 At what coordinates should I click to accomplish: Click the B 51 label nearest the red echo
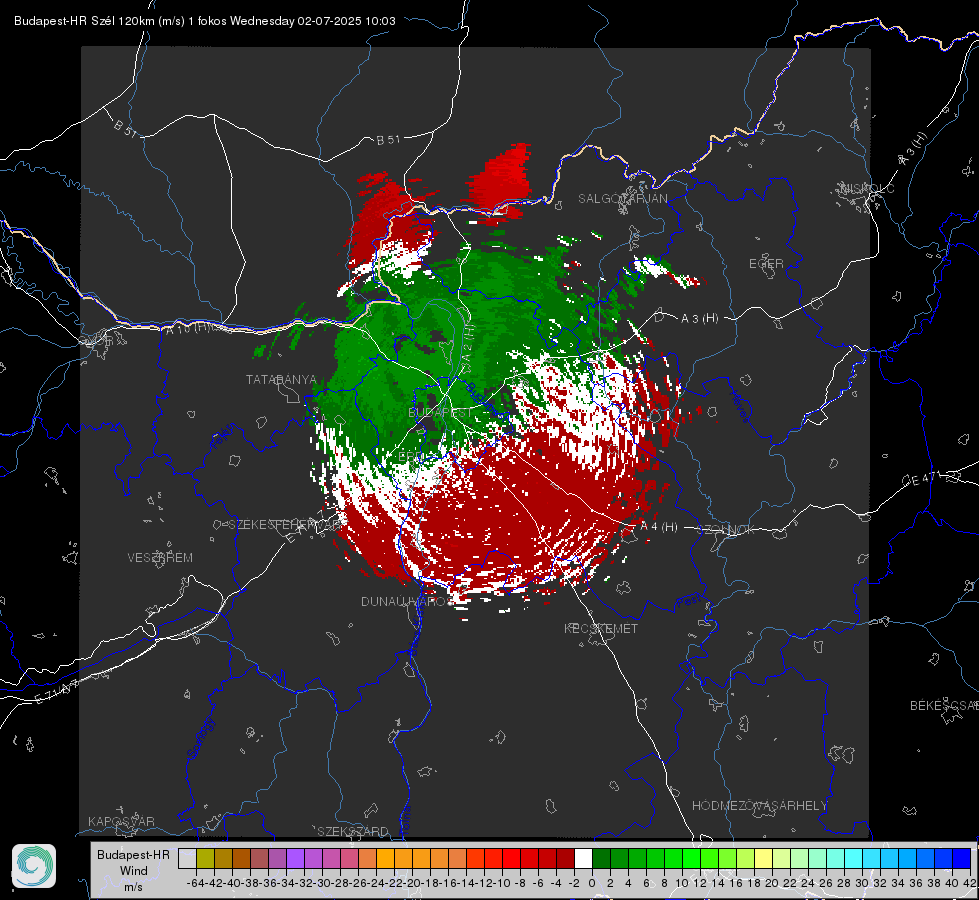388,140
